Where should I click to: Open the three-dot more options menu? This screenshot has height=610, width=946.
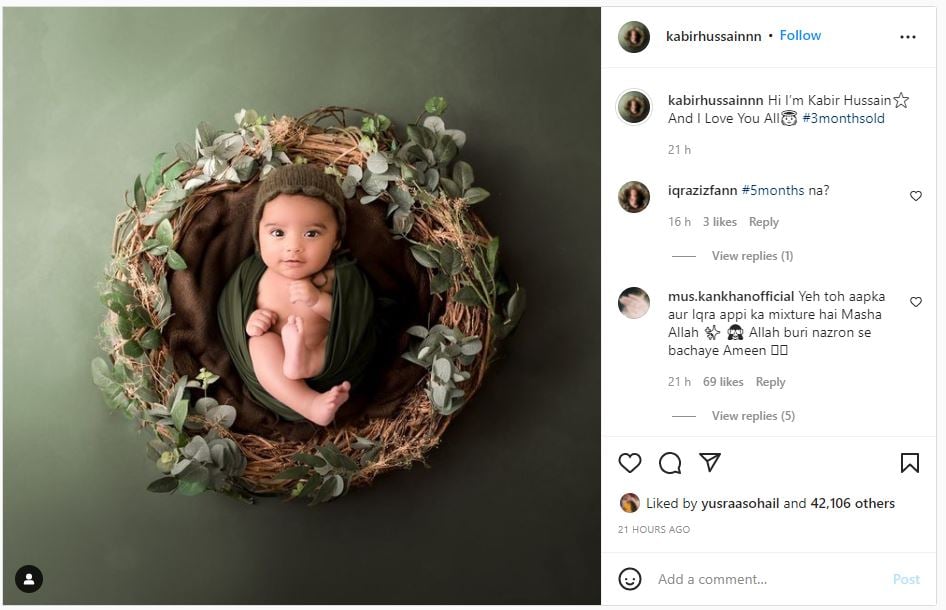pos(907,37)
